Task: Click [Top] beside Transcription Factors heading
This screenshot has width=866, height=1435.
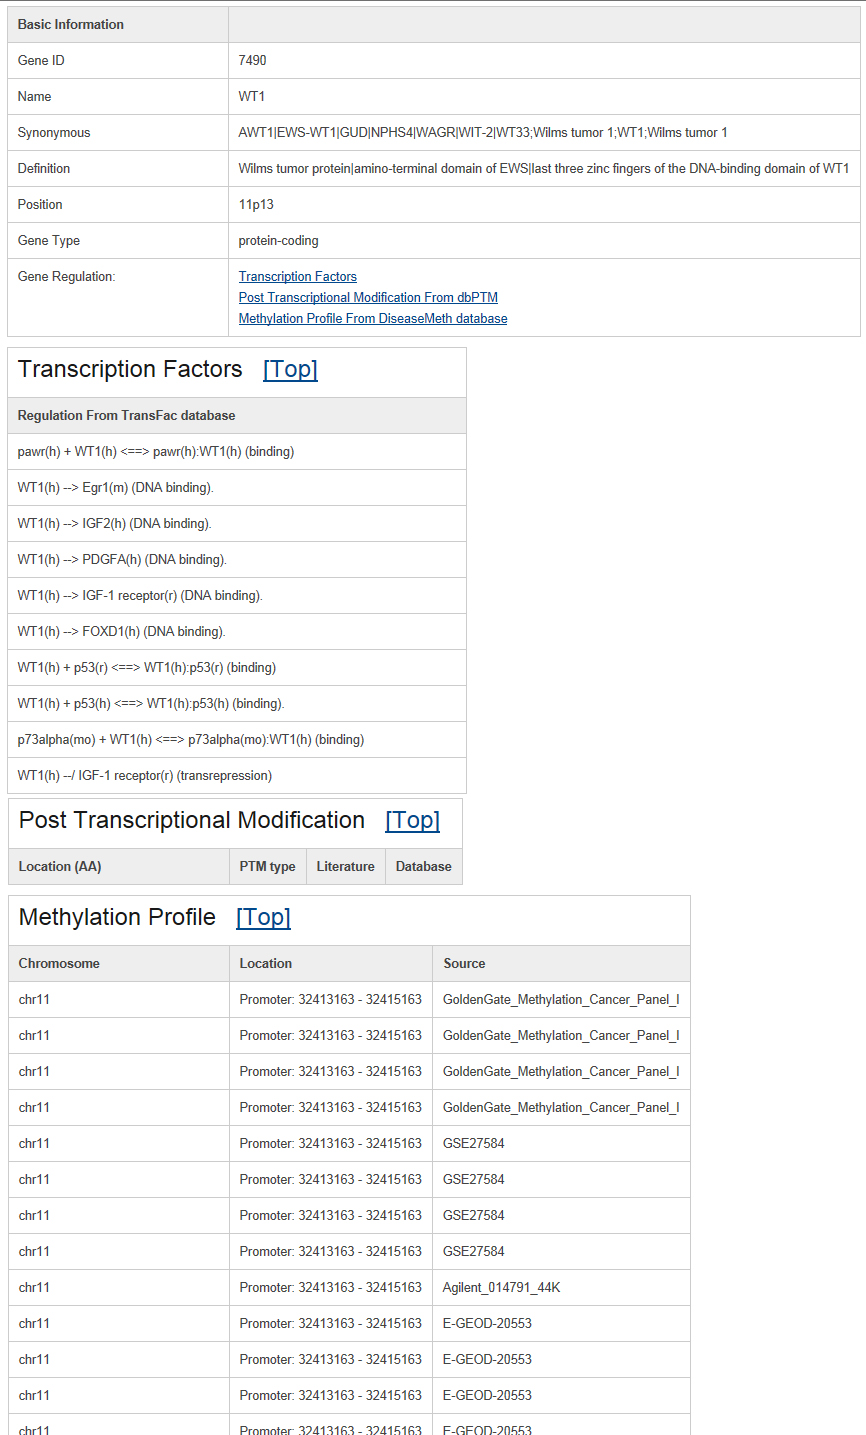Action: click(x=290, y=369)
